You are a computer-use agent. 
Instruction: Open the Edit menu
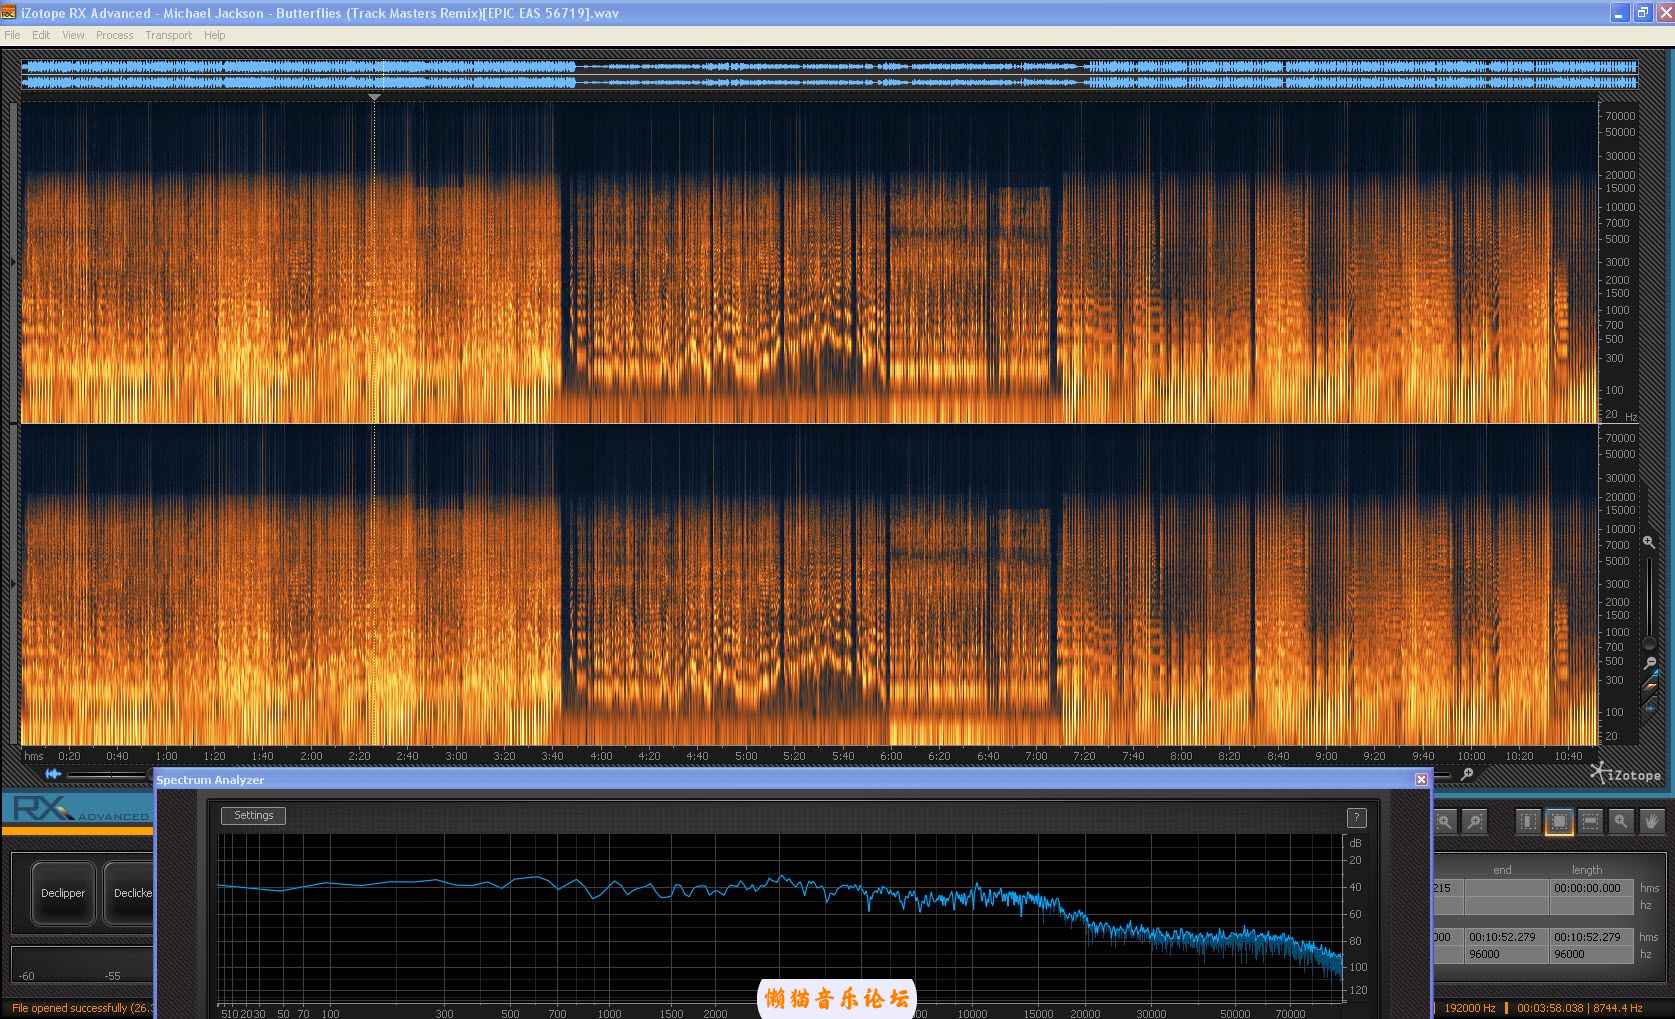tap(41, 35)
